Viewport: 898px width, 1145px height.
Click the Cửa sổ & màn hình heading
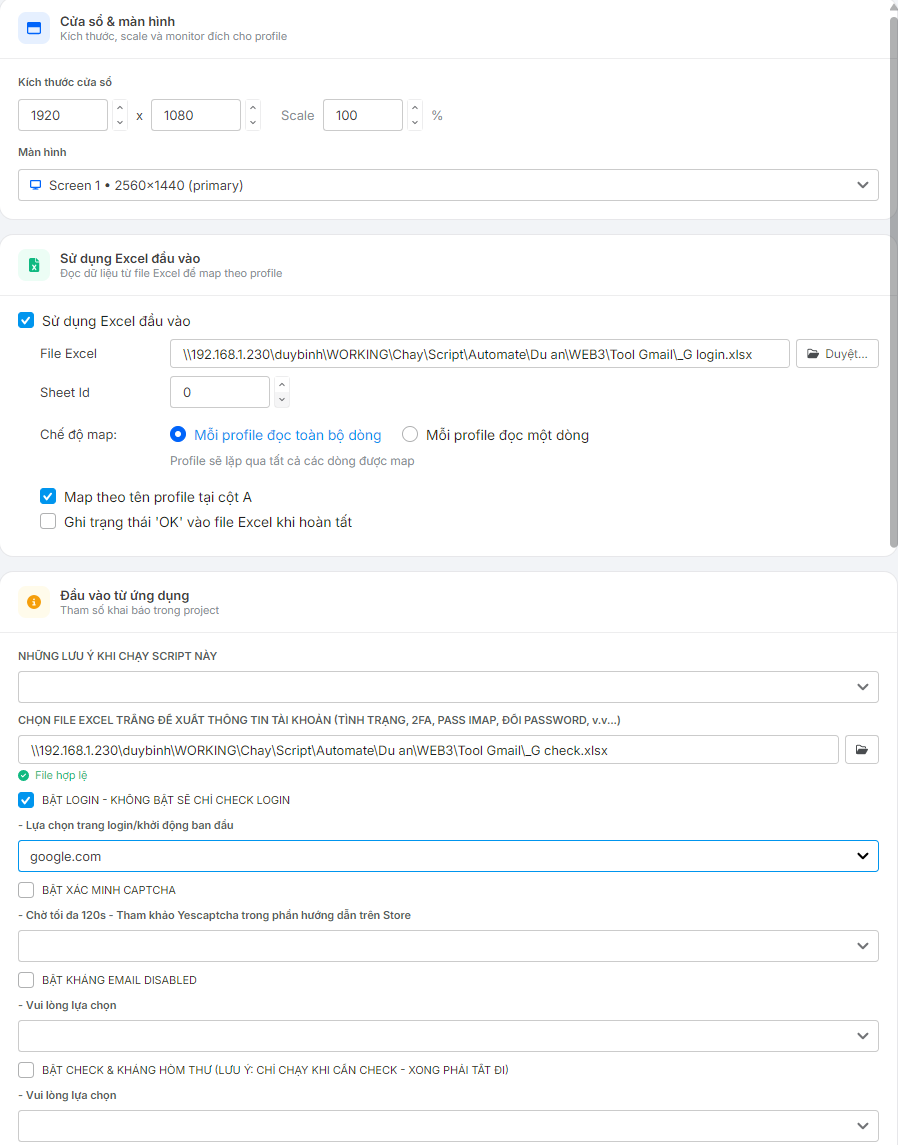(x=118, y=22)
